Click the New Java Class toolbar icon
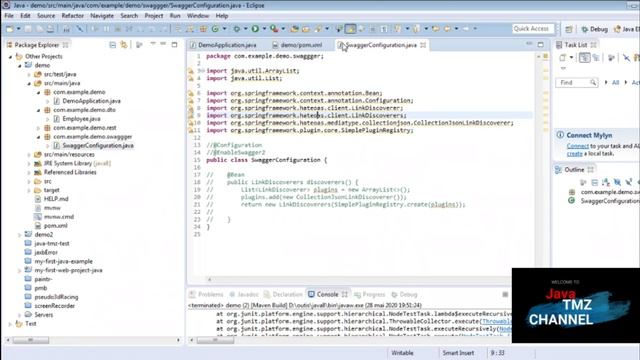 (215, 29)
